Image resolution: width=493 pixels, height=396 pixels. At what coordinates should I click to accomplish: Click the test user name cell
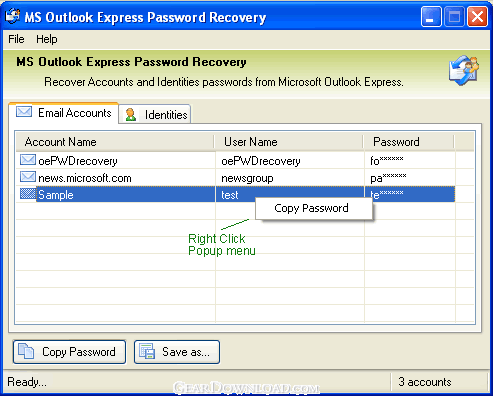pos(230,195)
